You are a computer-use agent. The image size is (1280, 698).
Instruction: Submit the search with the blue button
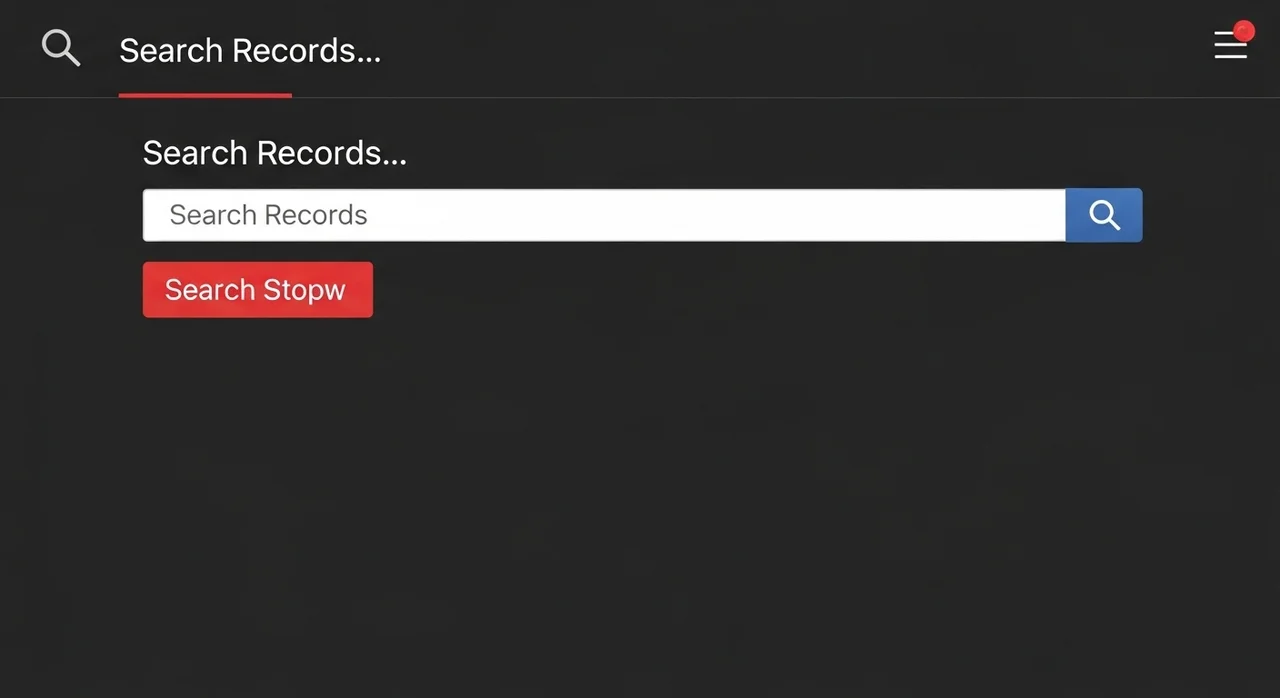(1104, 215)
